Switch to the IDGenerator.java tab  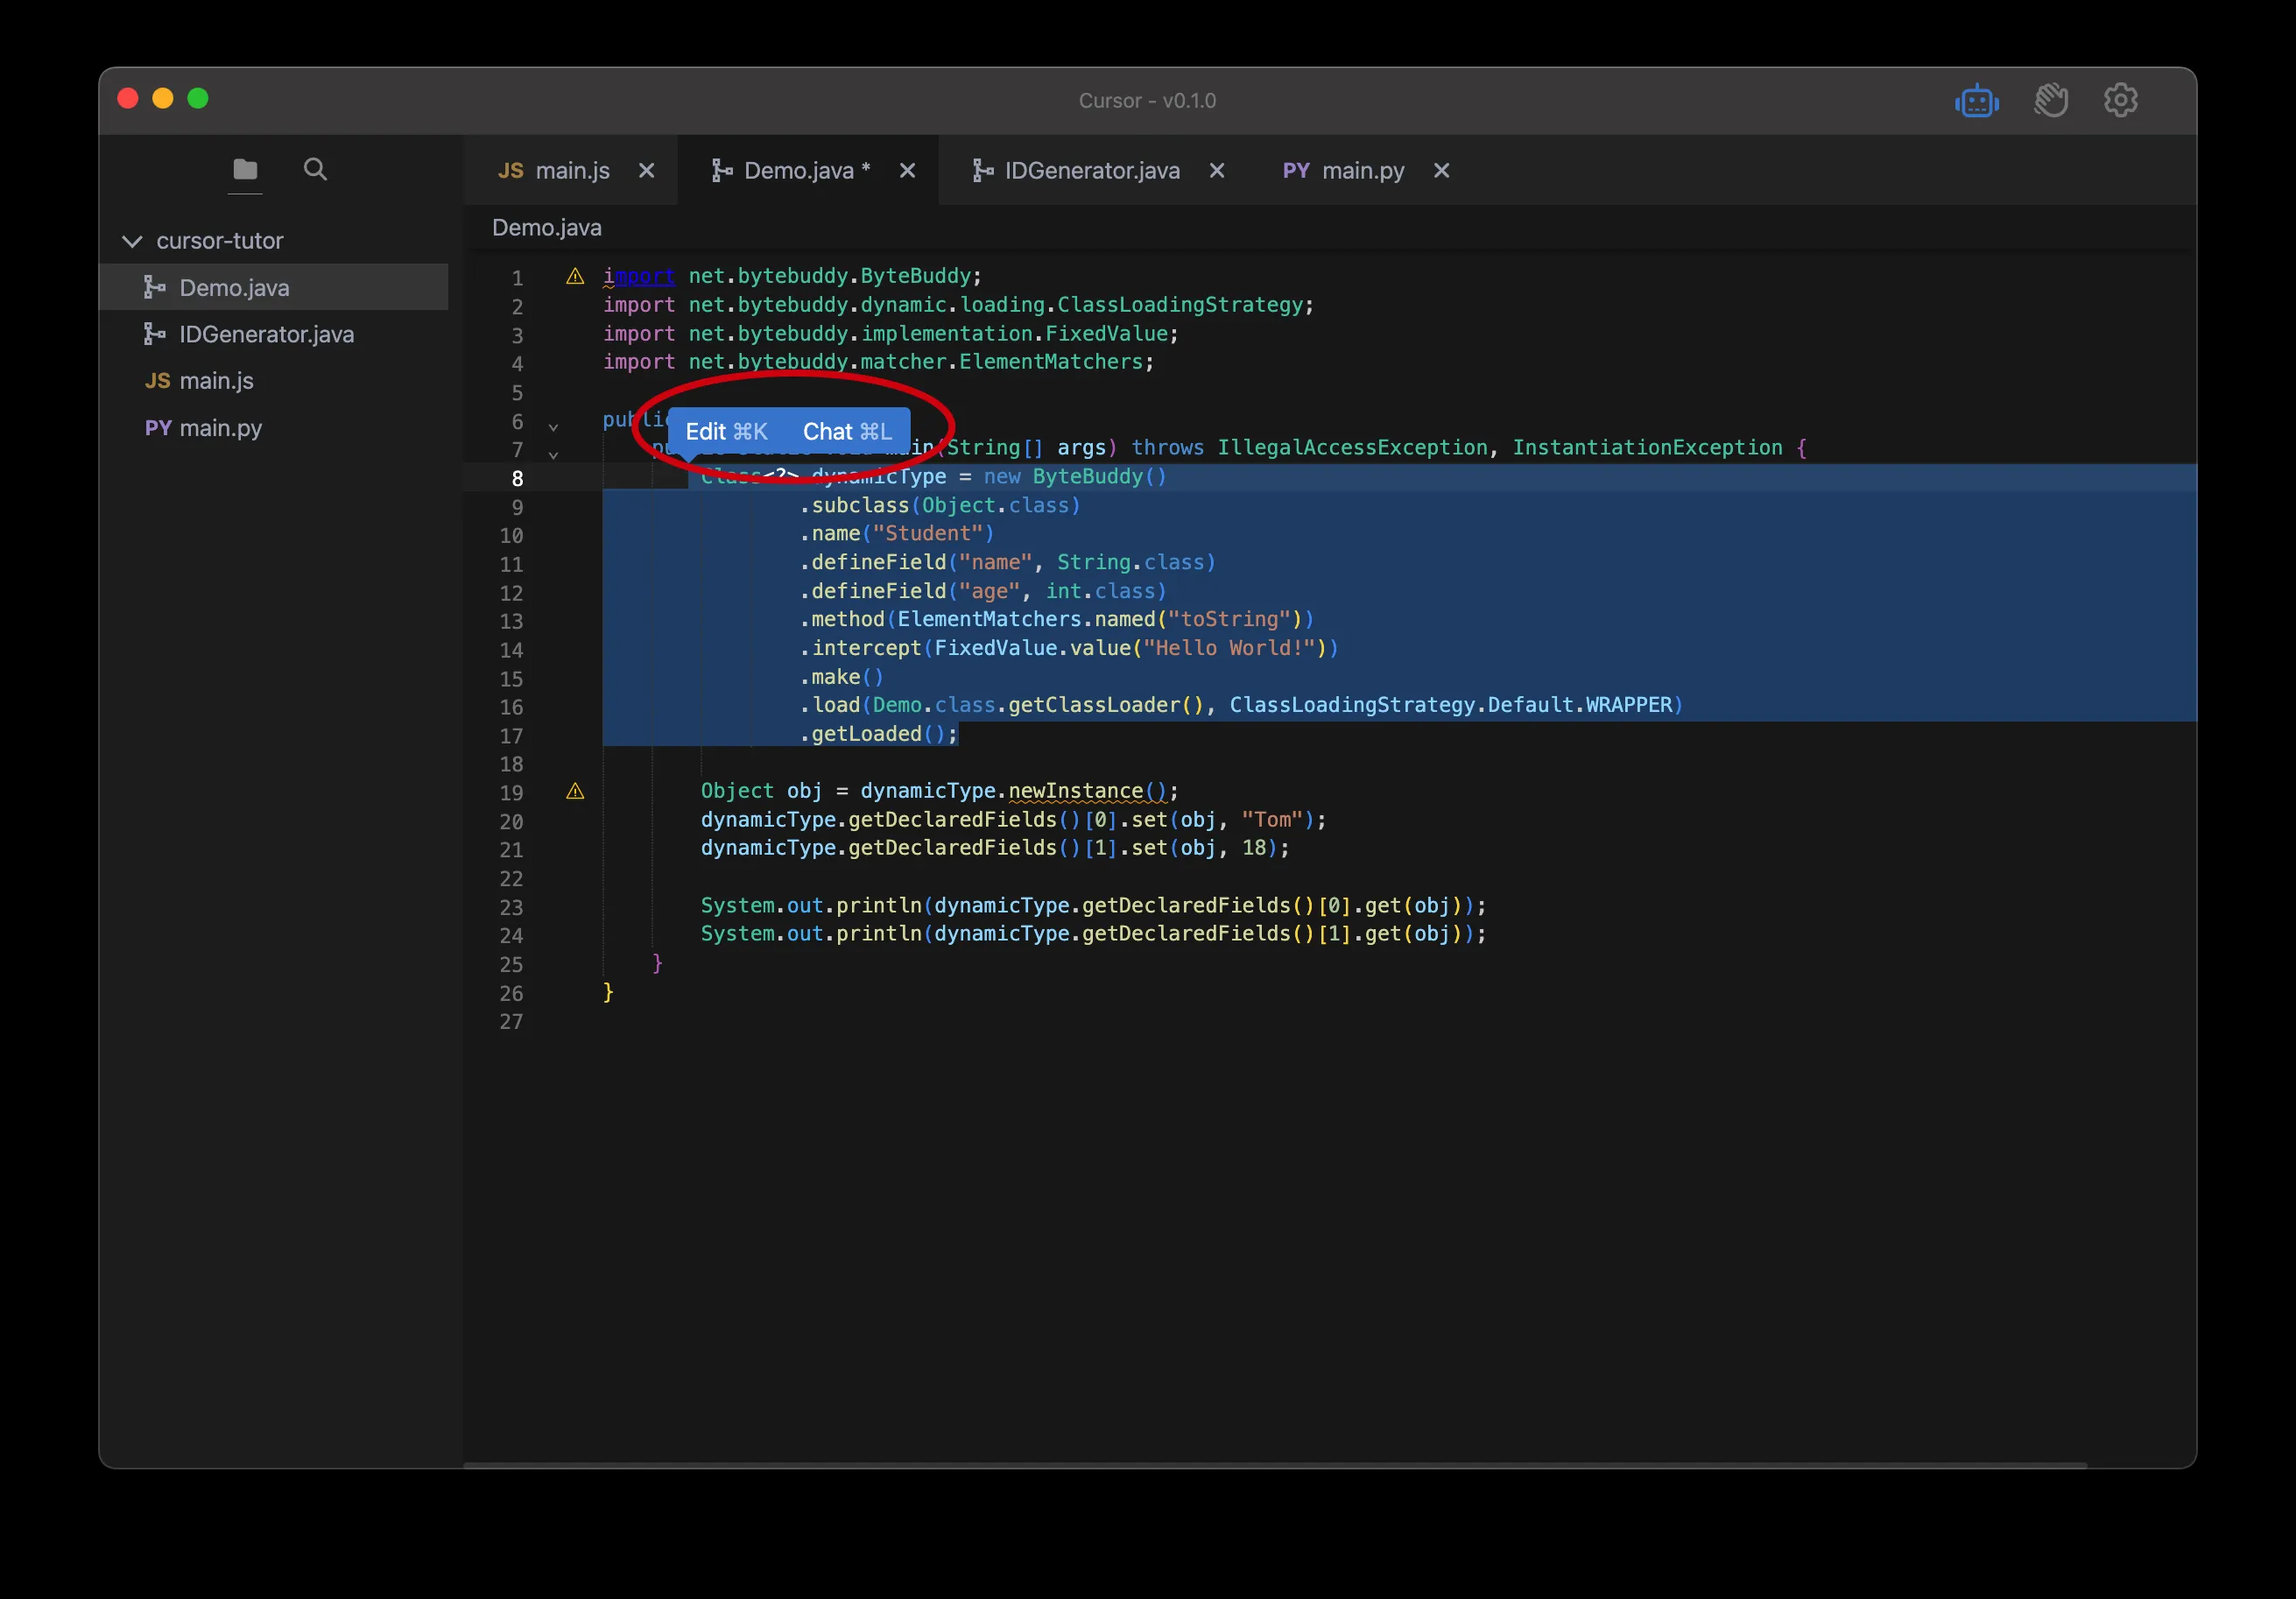(1091, 171)
